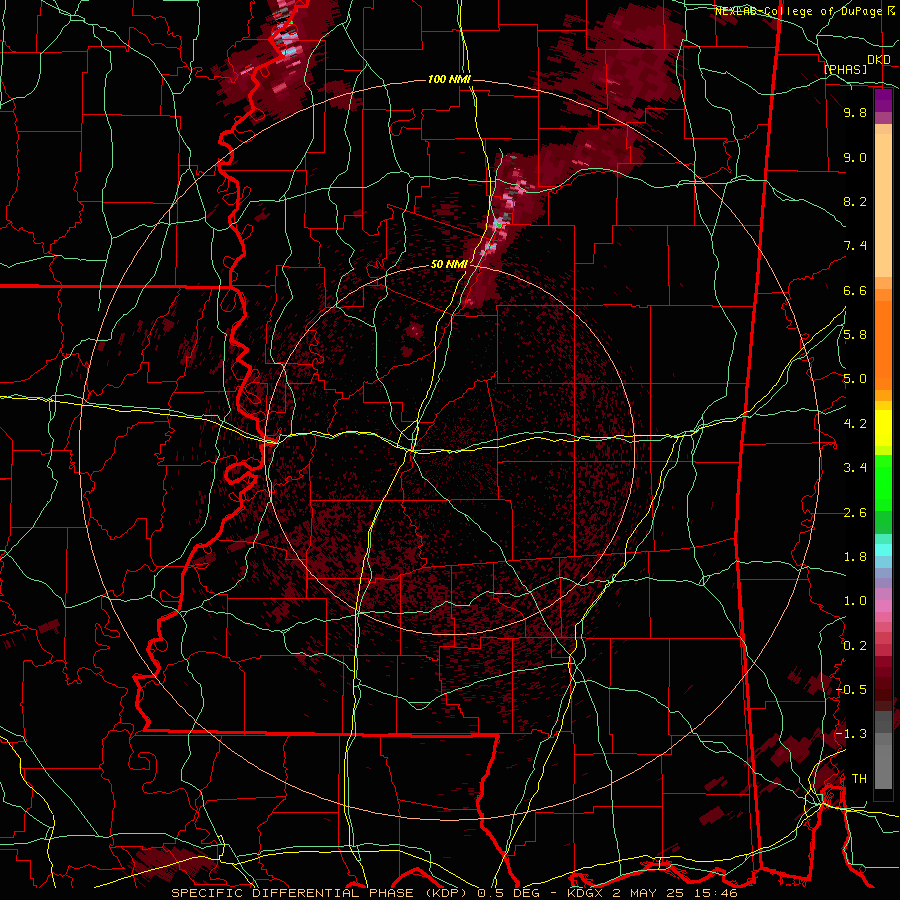This screenshot has height=900, width=900.
Task: Click the 9.0 value on the color scale
Action: tap(855, 158)
